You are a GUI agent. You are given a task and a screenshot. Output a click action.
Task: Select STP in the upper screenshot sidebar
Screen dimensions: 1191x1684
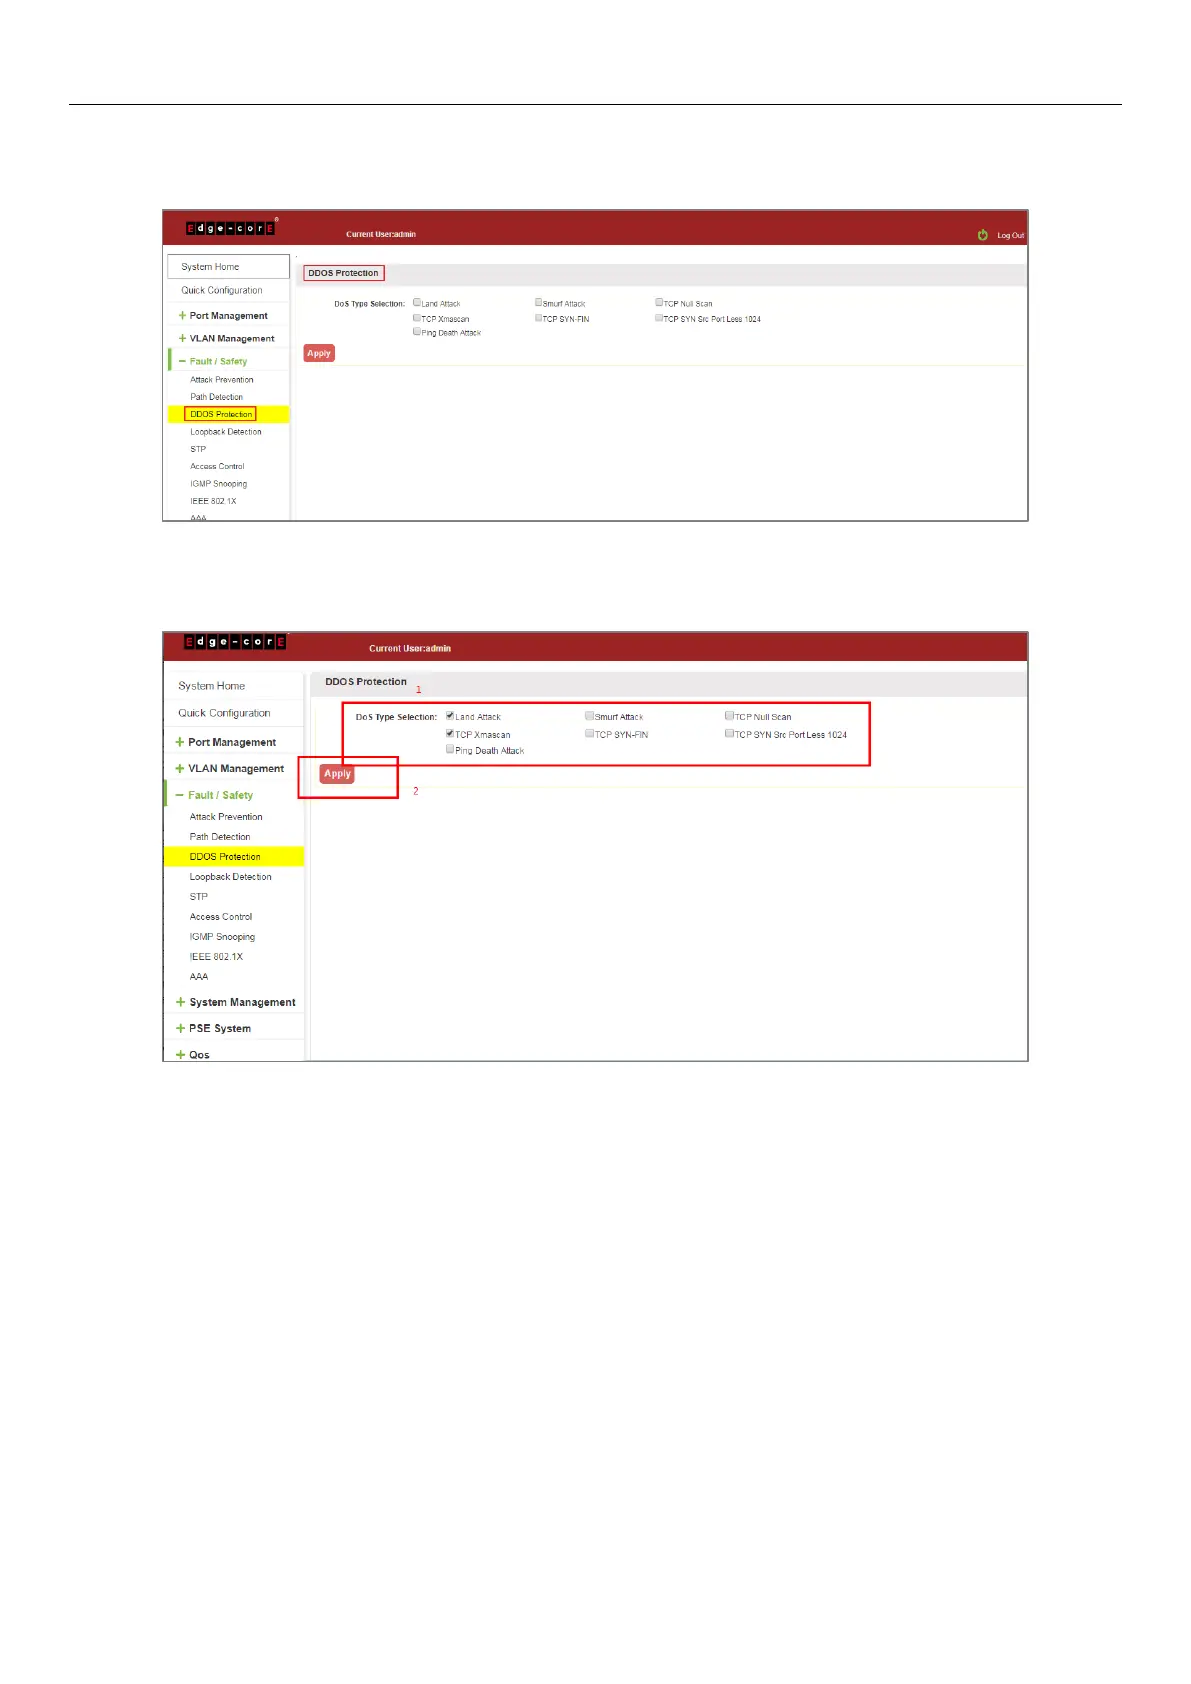[198, 449]
